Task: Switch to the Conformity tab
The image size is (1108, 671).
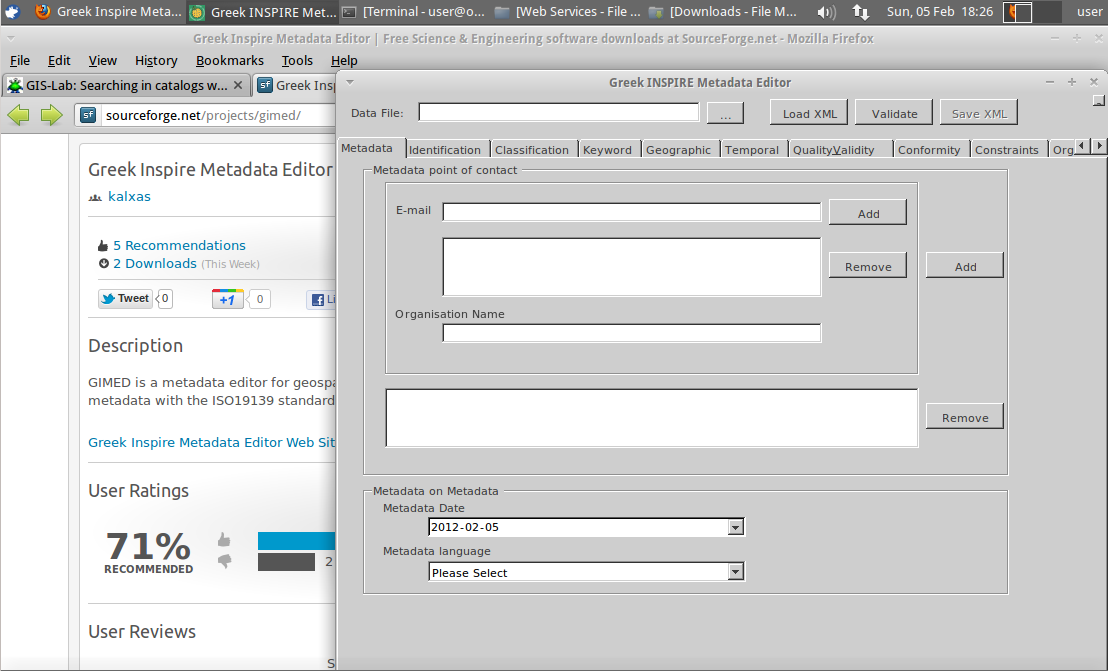Action: pyautogui.click(x=929, y=150)
